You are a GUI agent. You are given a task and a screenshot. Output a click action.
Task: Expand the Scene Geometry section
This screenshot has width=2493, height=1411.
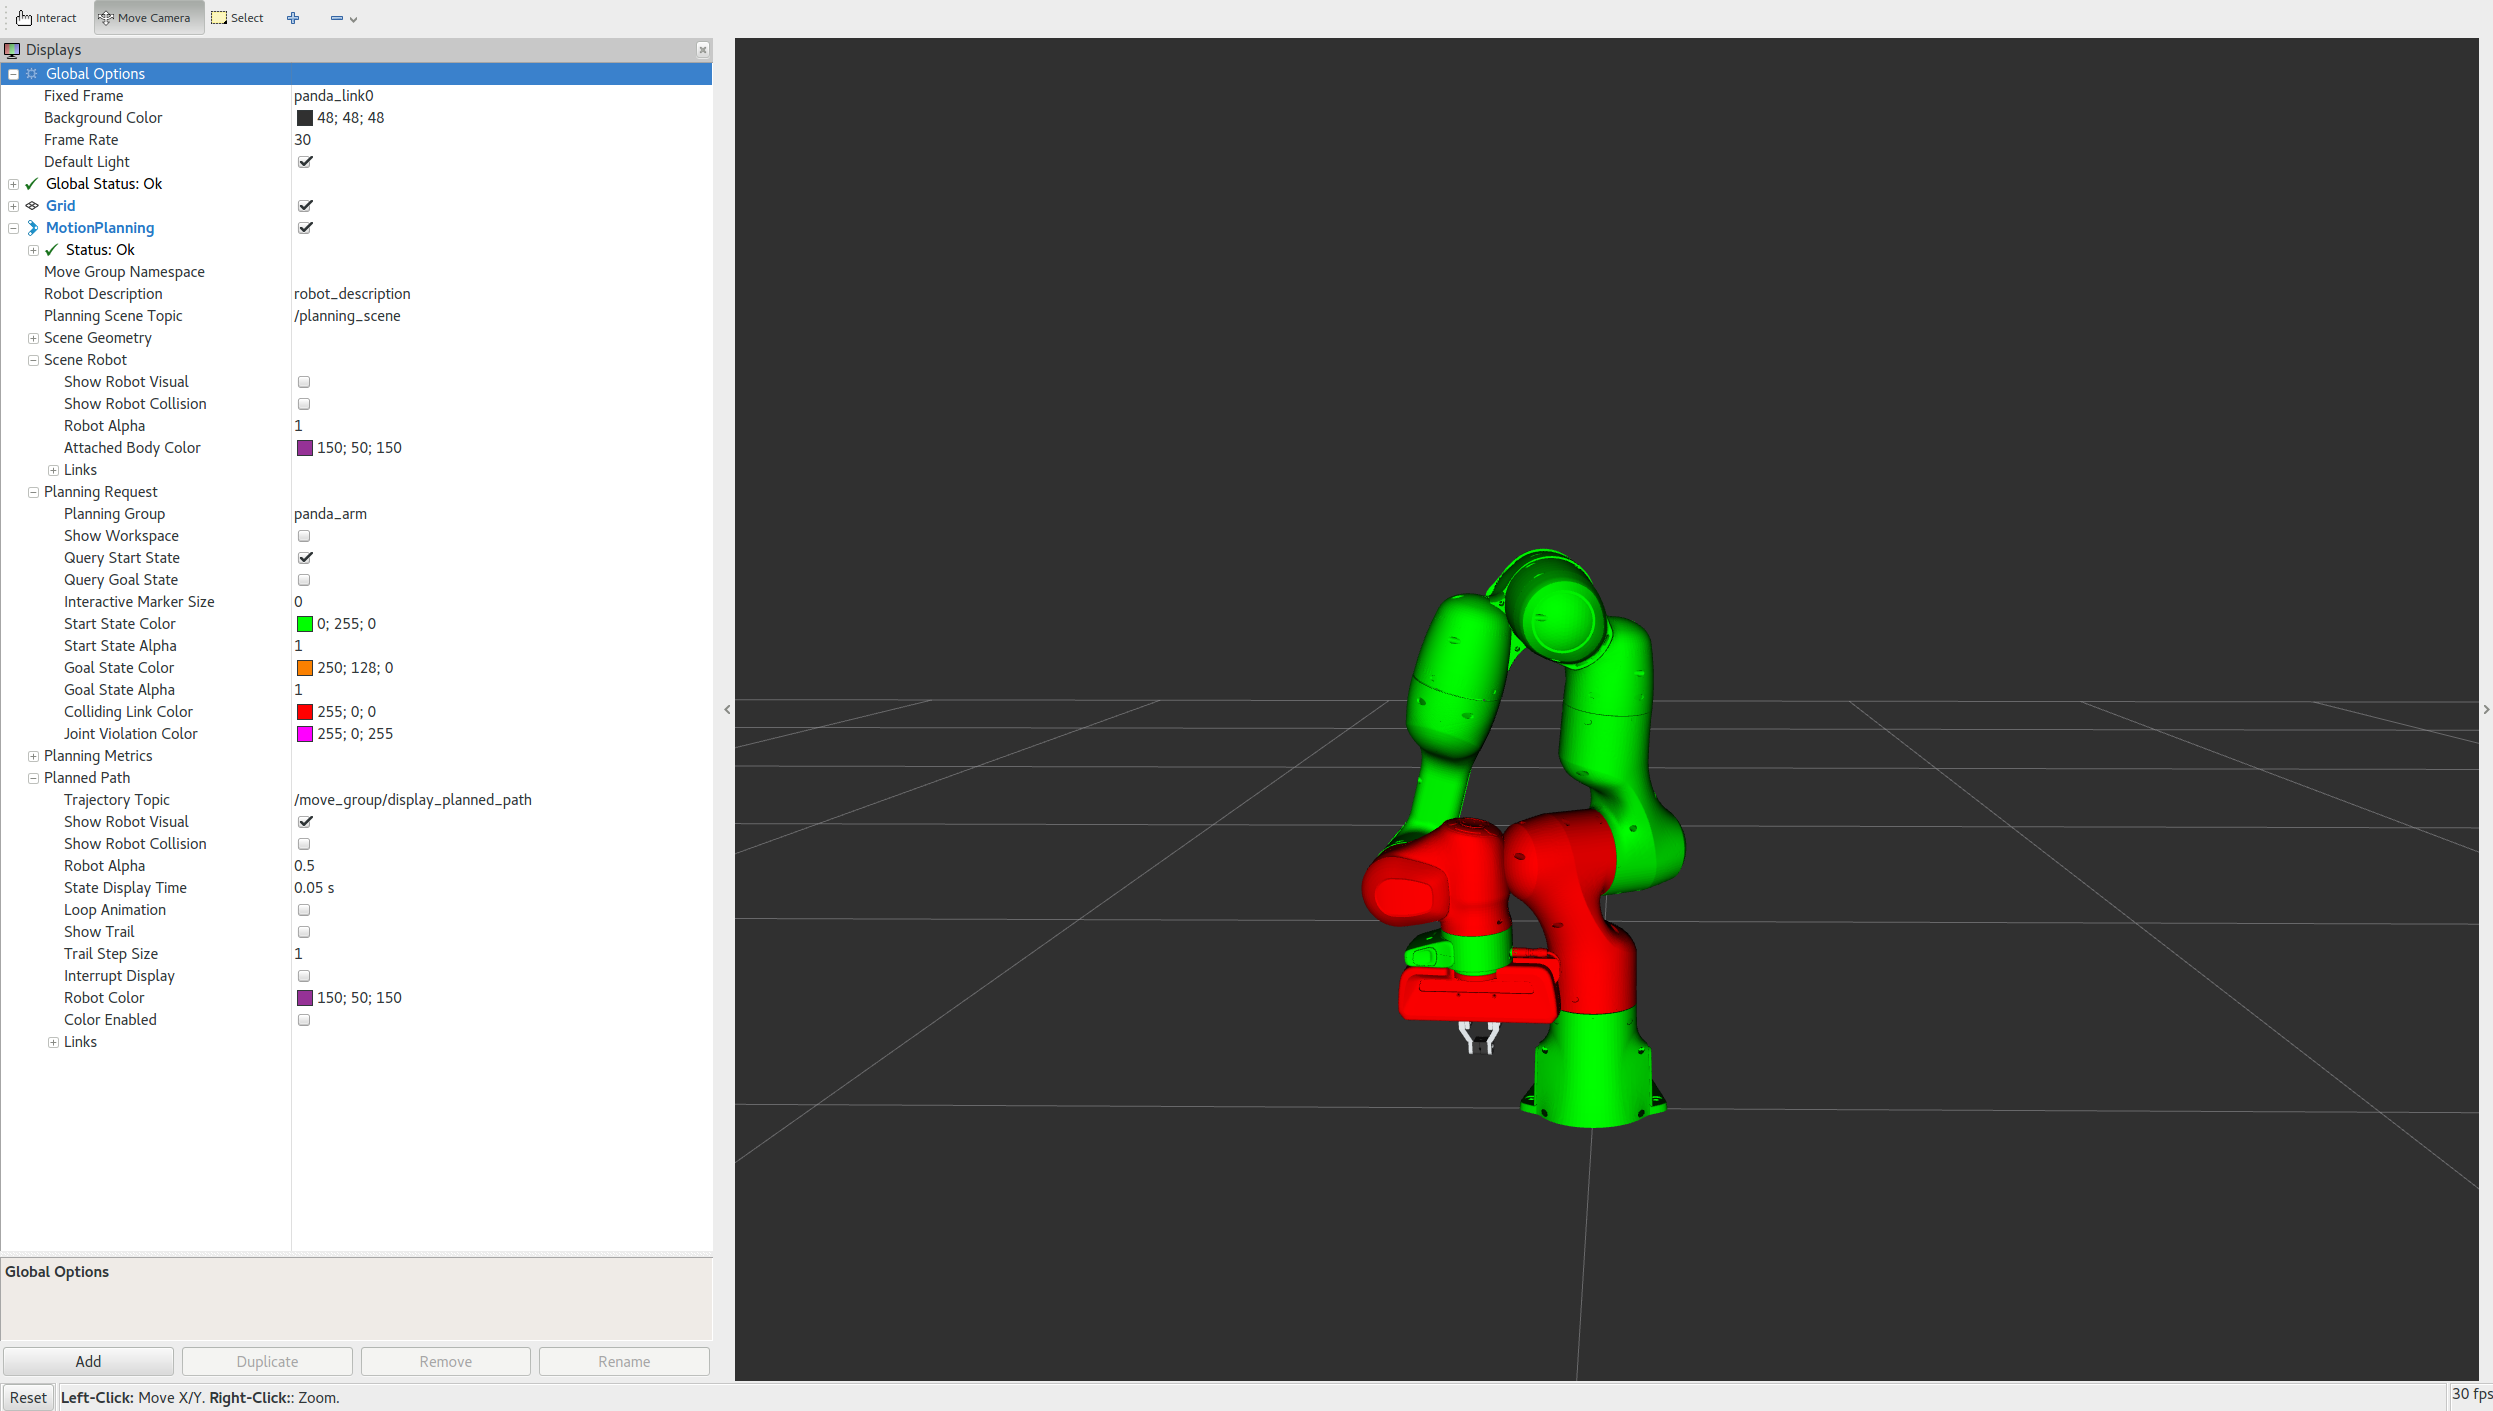pyautogui.click(x=33, y=338)
